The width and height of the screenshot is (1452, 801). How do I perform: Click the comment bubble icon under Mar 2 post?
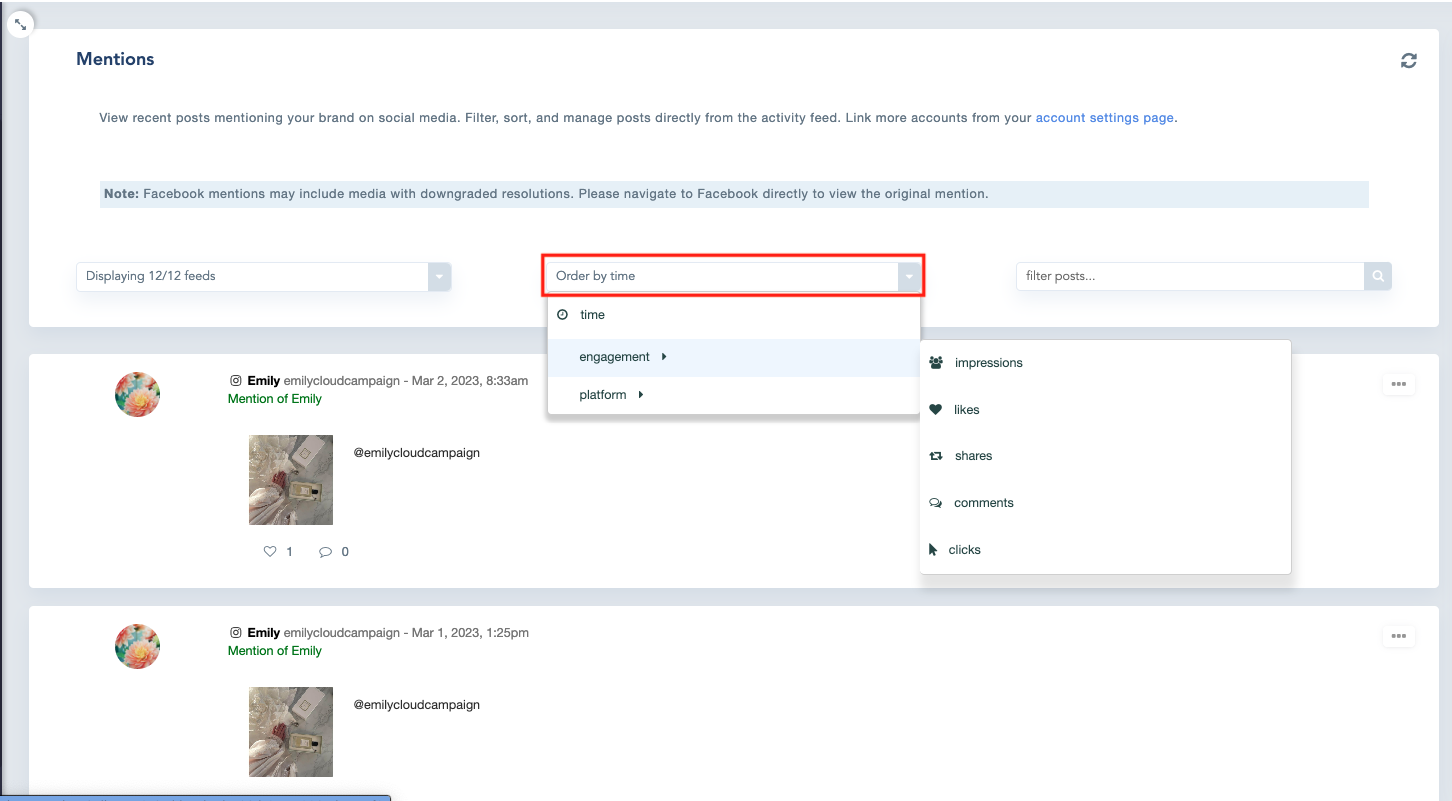(325, 552)
